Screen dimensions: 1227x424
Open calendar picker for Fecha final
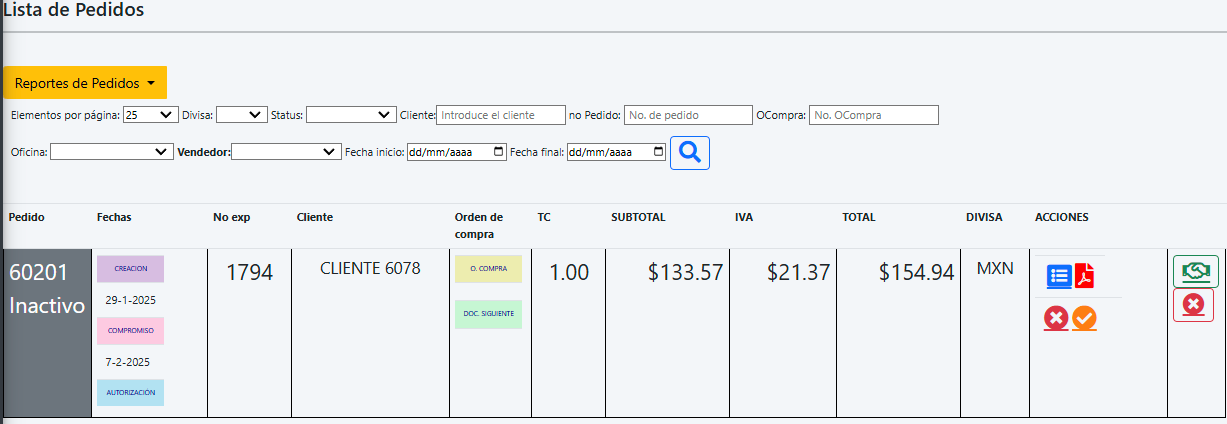[x=658, y=152]
